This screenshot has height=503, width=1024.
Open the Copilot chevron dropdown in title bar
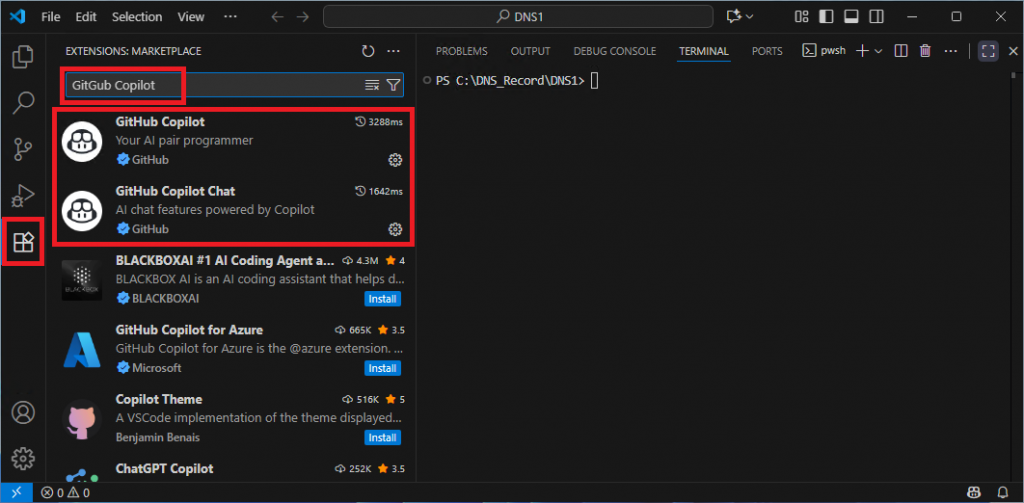749,16
